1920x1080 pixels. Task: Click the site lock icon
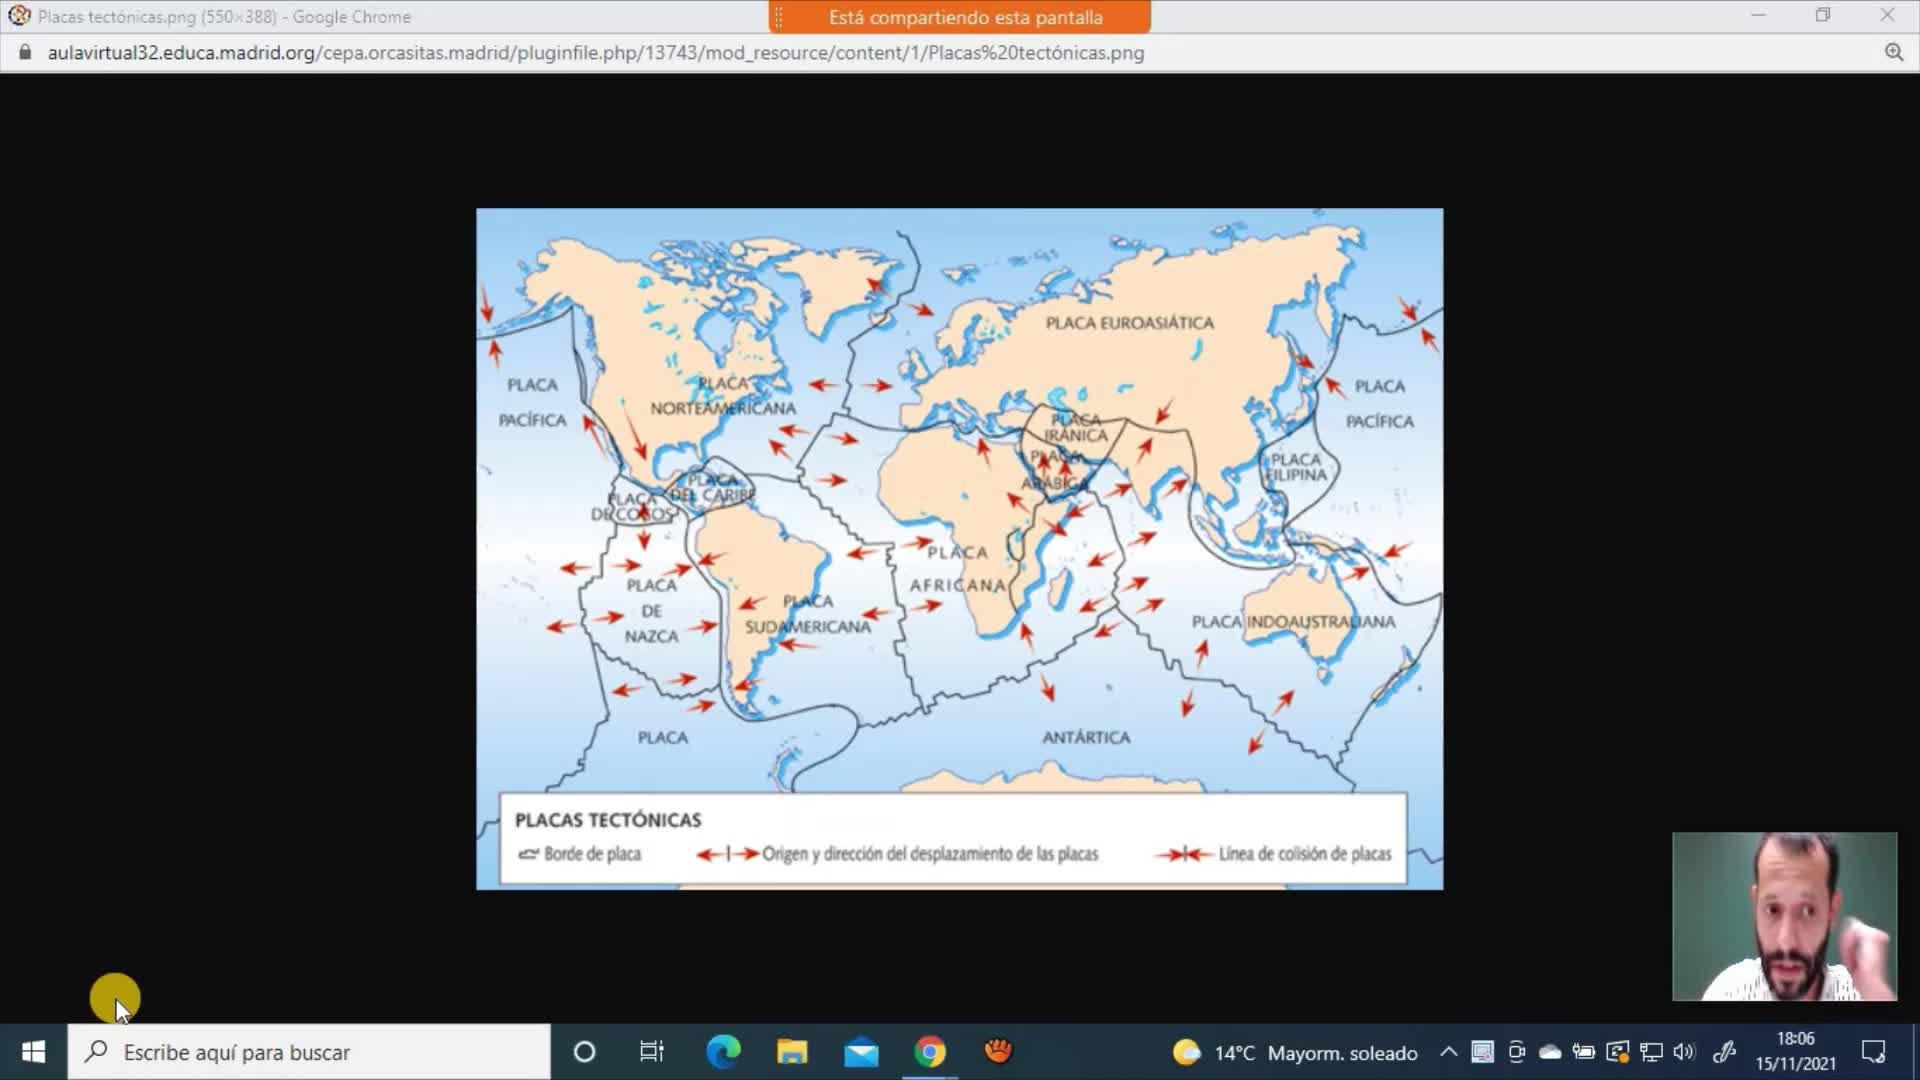tap(26, 52)
